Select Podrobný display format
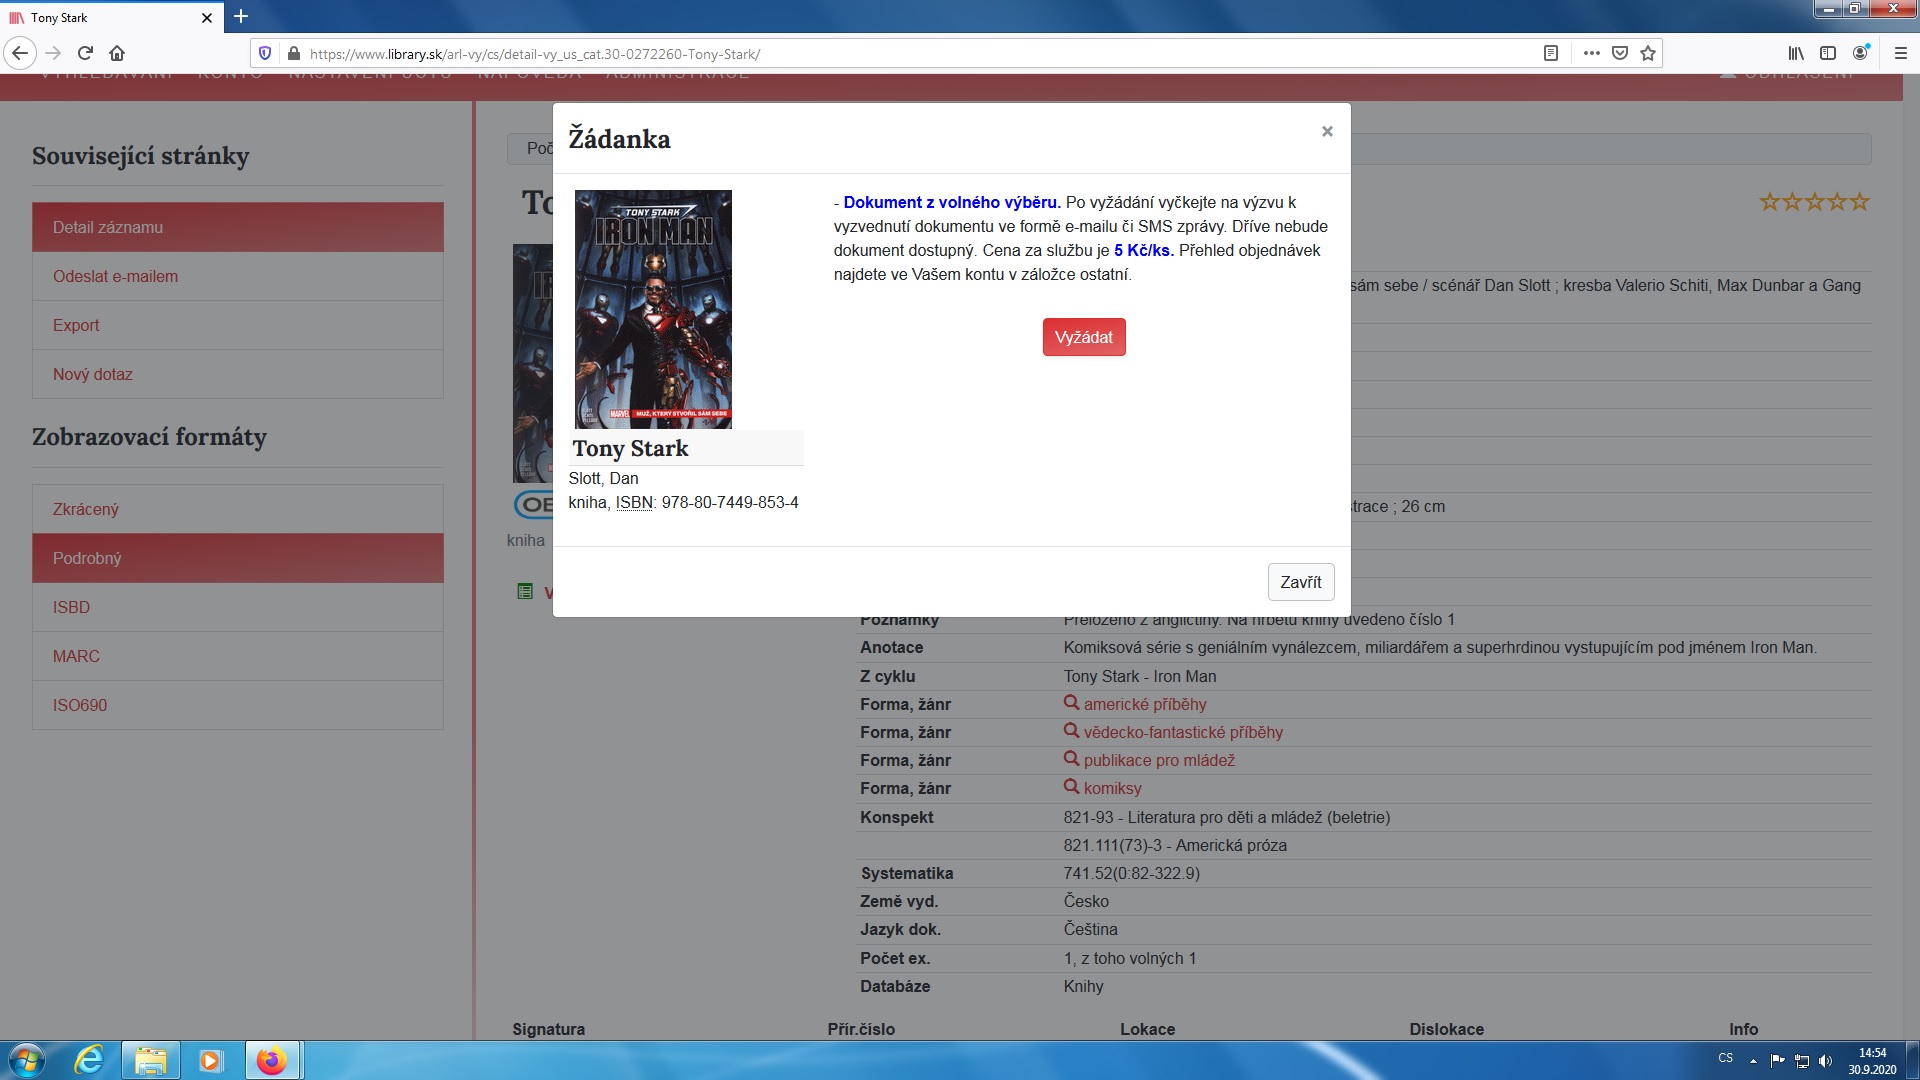 click(x=238, y=558)
